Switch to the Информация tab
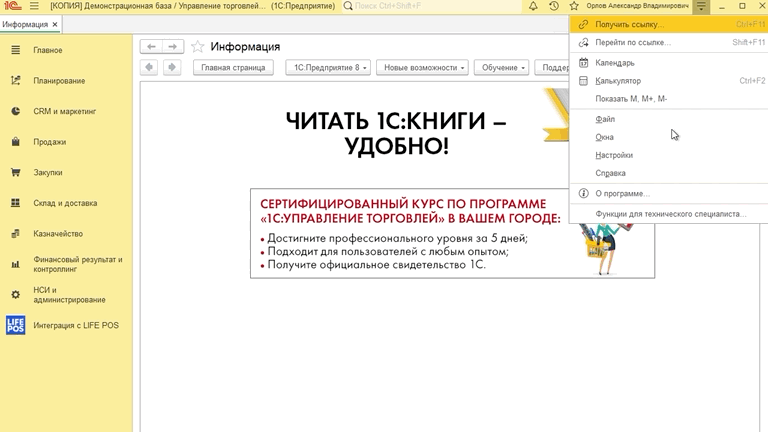The image size is (768, 432). (25, 24)
